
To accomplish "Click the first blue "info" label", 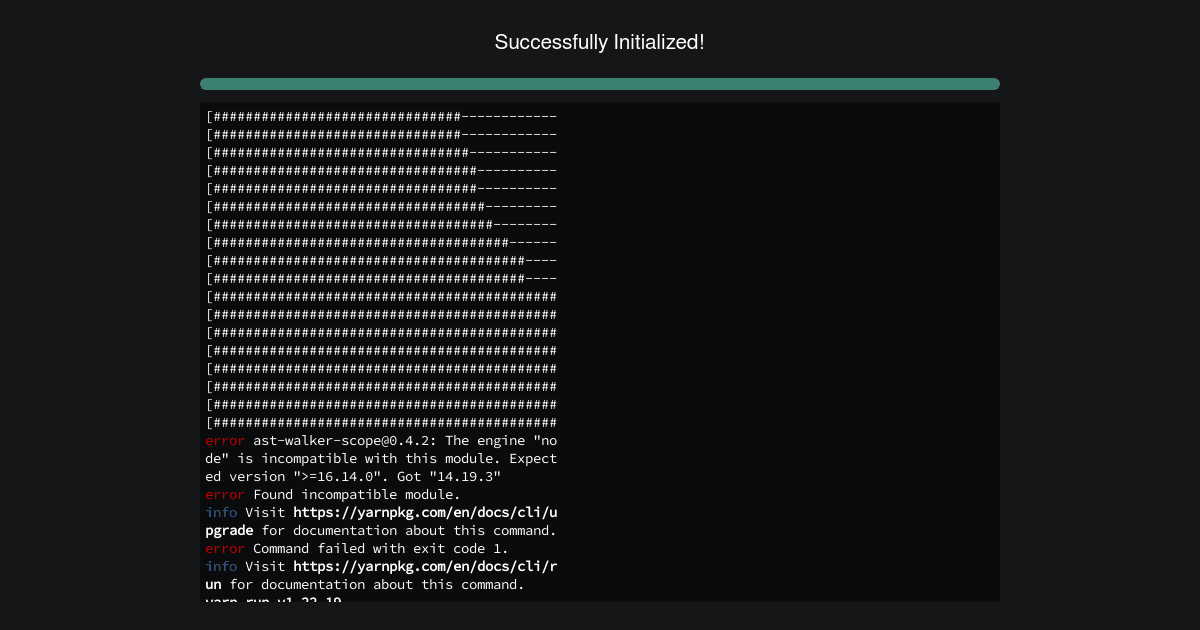I will (x=221, y=512).
